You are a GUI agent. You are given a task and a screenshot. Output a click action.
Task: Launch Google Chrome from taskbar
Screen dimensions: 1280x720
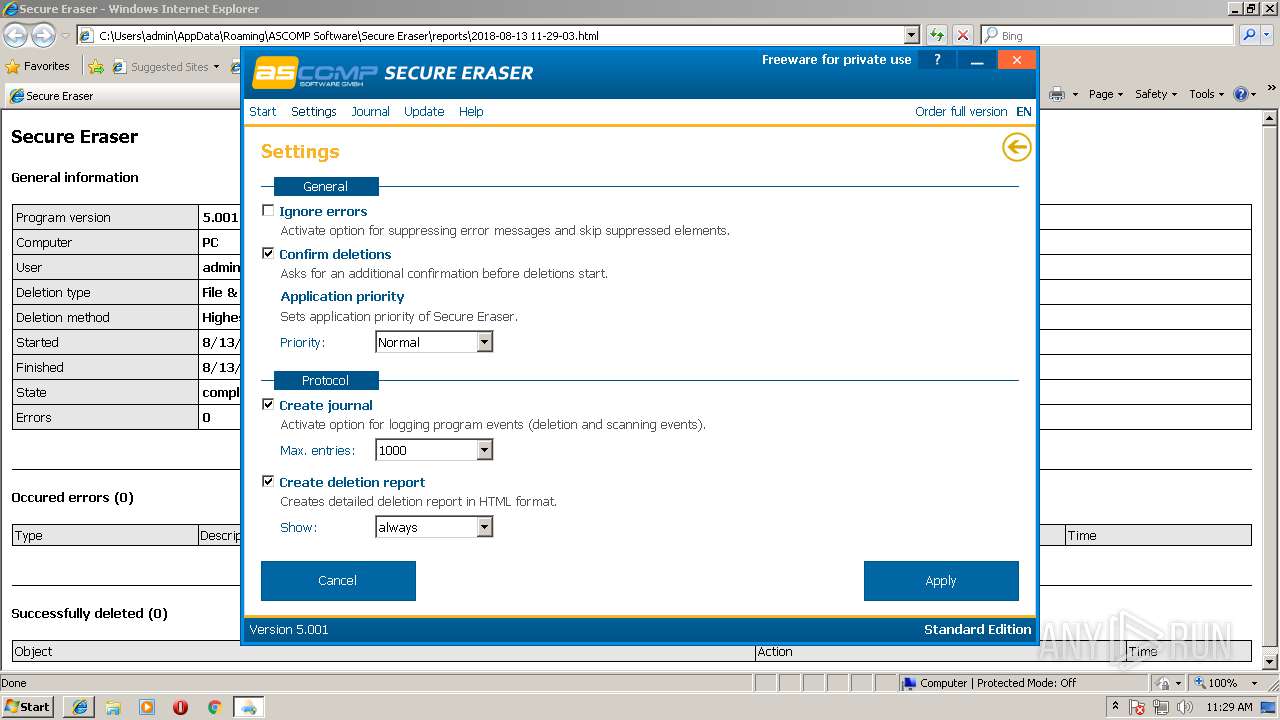tap(214, 707)
